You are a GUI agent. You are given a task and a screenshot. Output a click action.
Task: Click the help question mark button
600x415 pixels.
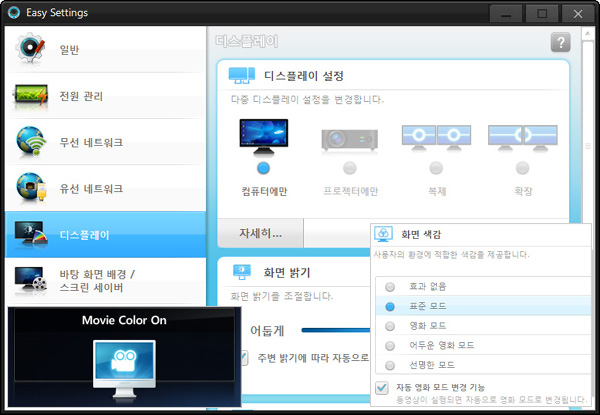click(561, 42)
